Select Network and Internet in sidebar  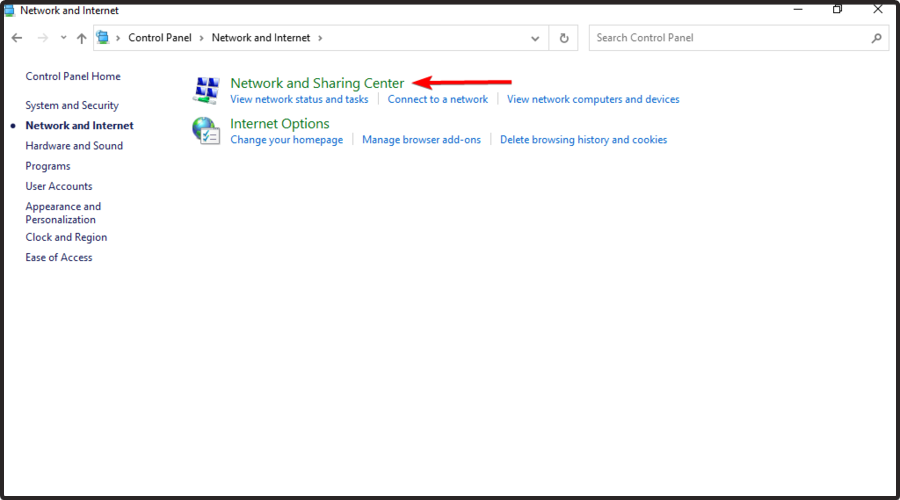tap(79, 125)
